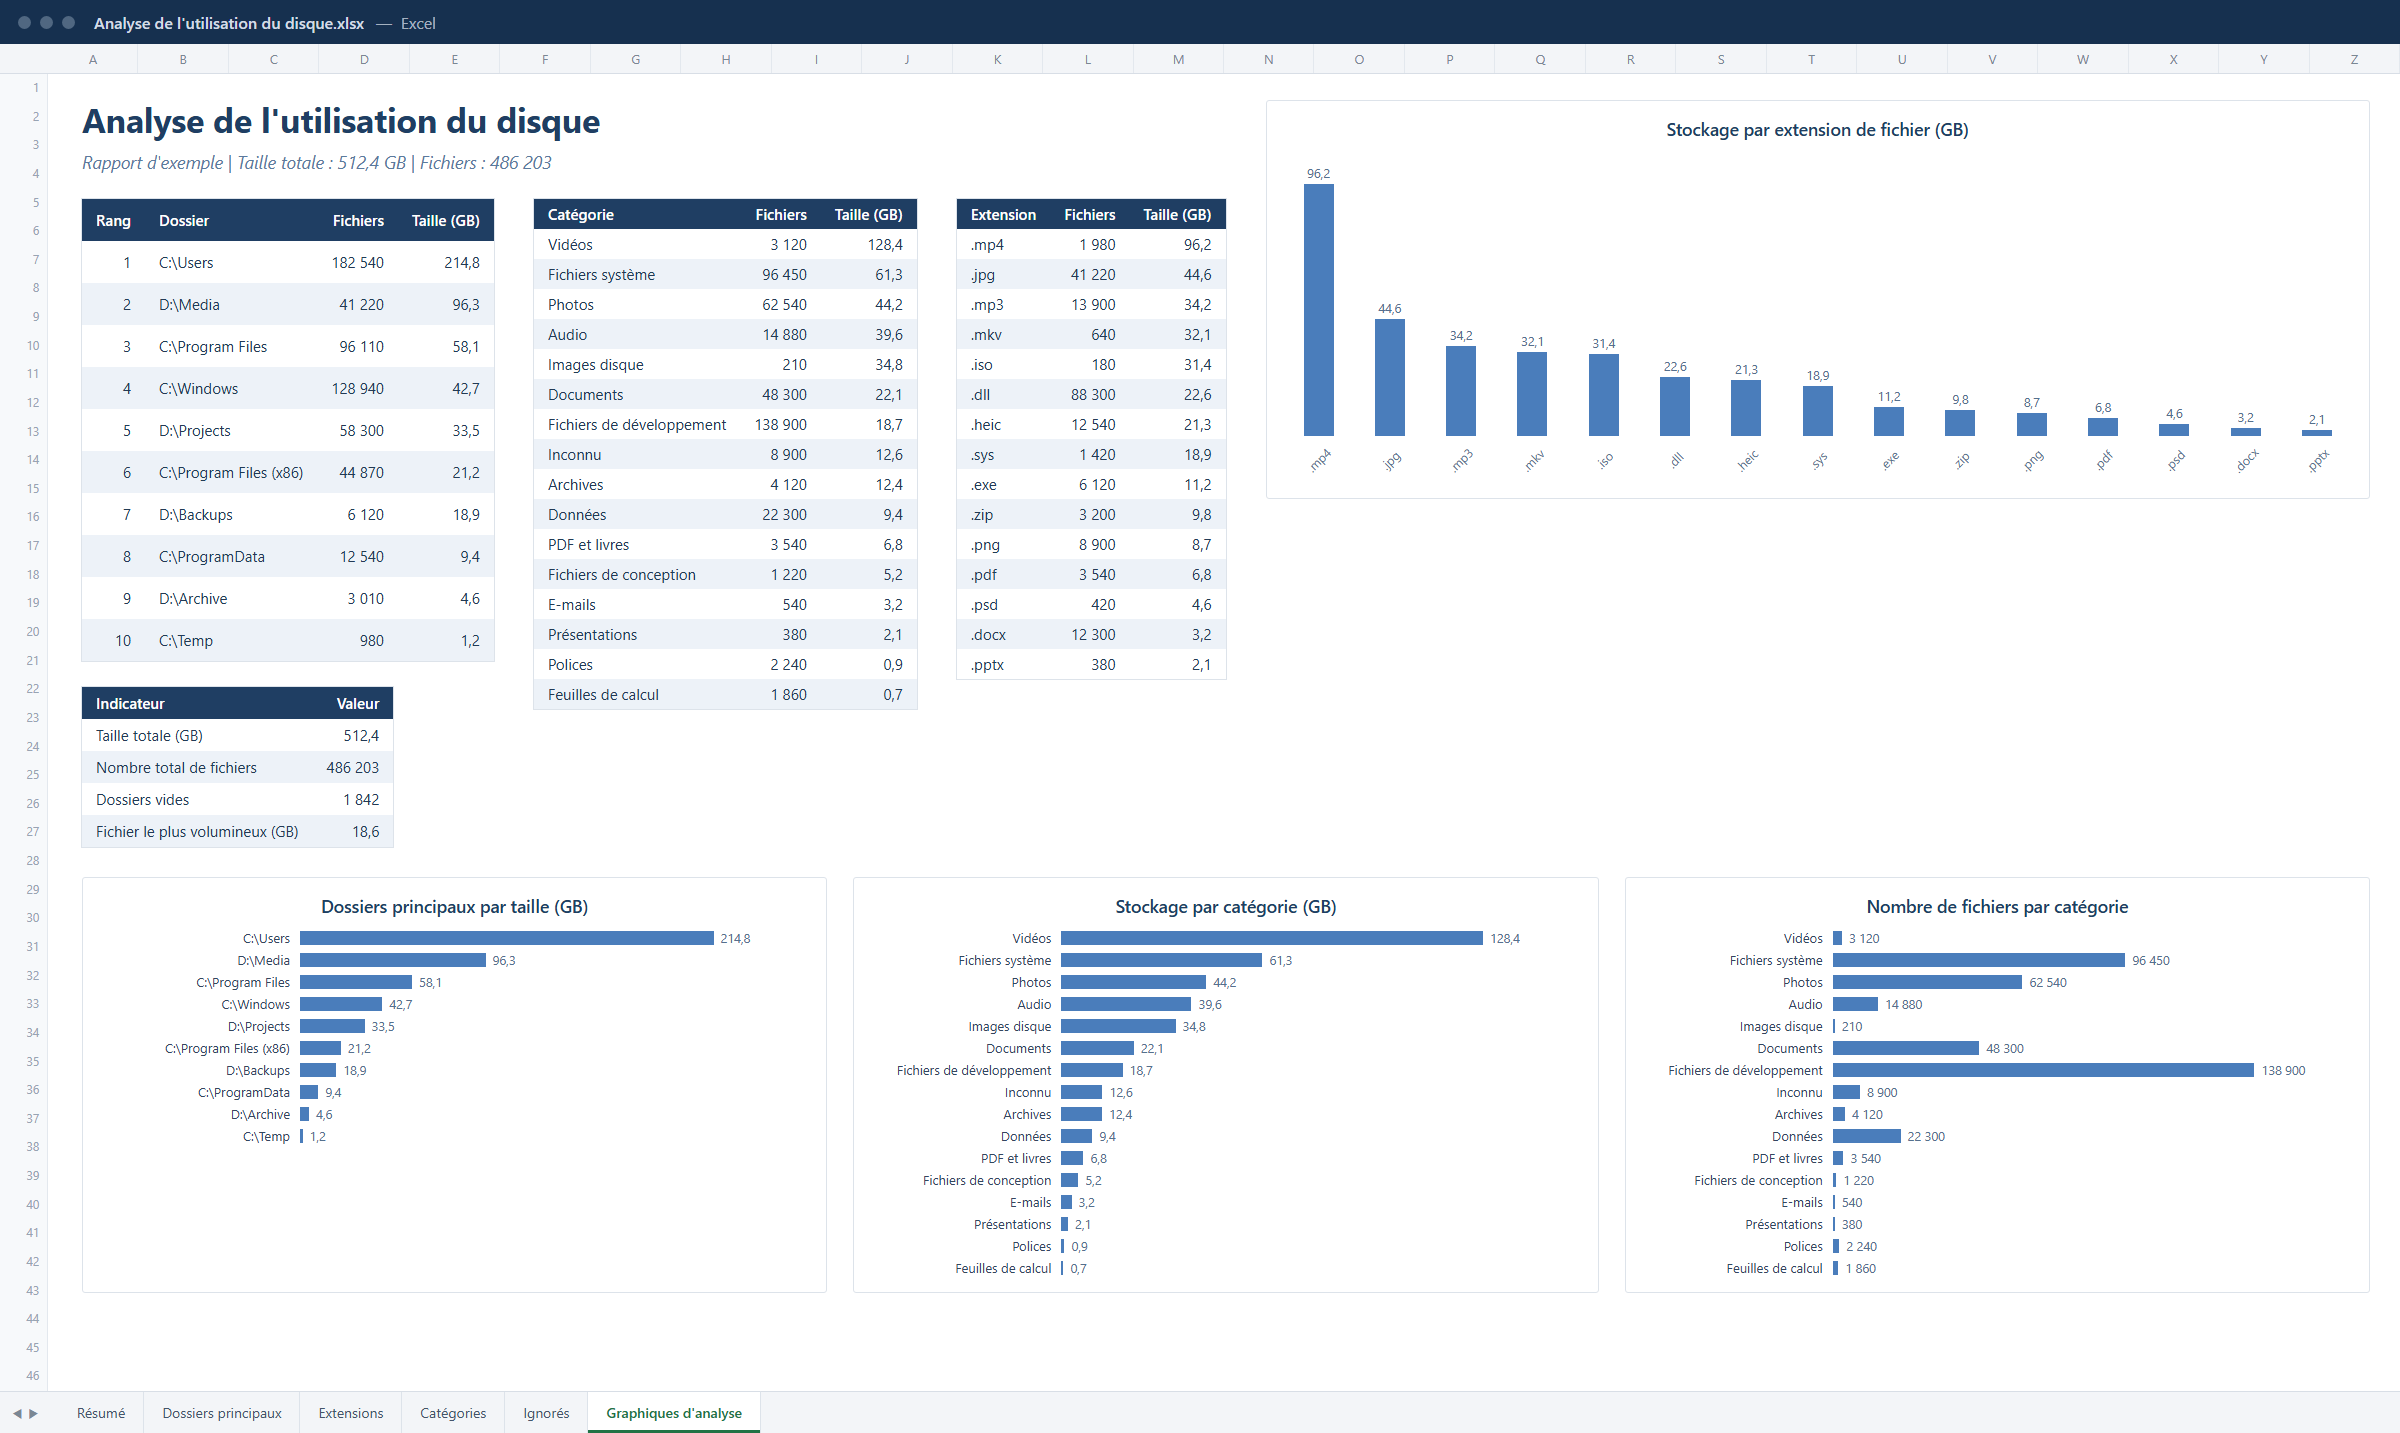Select the Graphiques d'analyse sheet tab
The width and height of the screenshot is (2400, 1433).
(x=674, y=1413)
